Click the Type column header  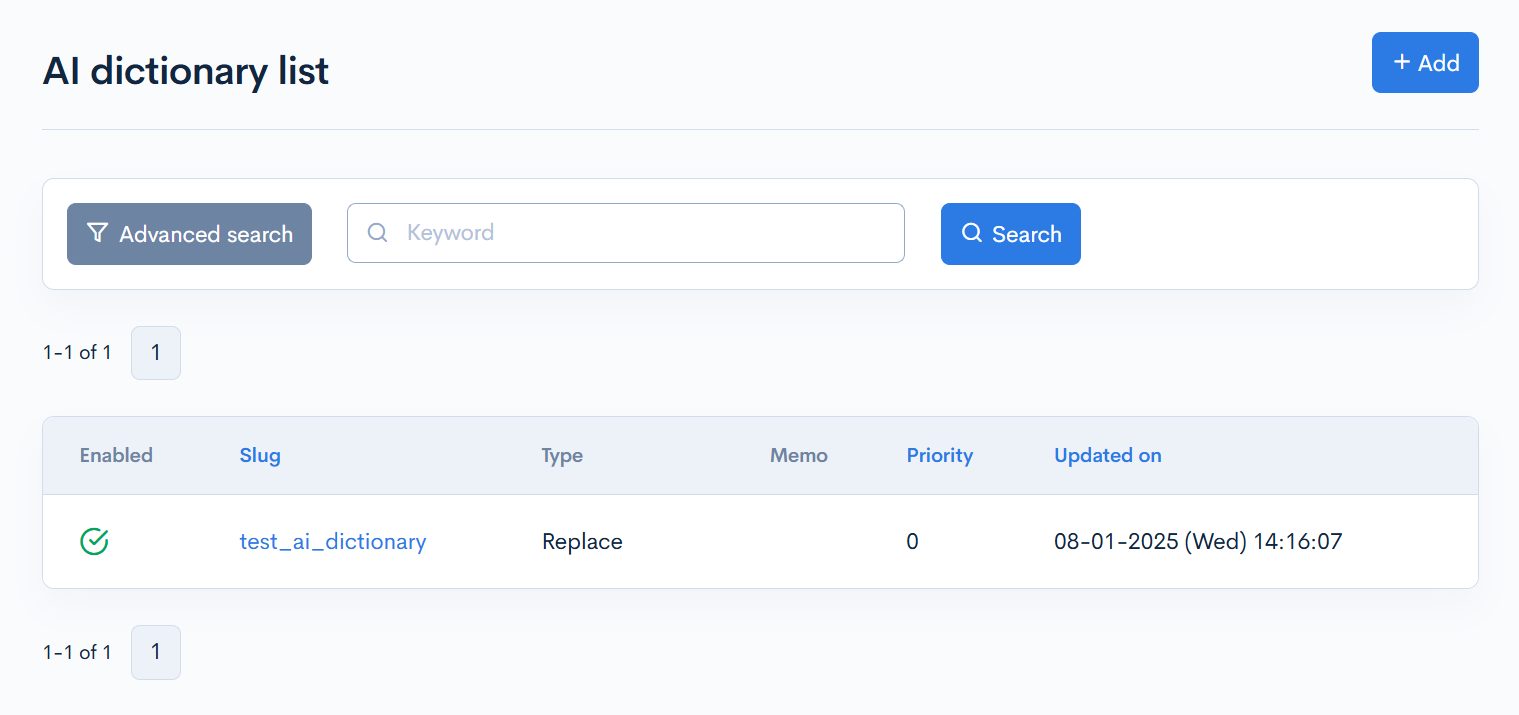(562, 455)
